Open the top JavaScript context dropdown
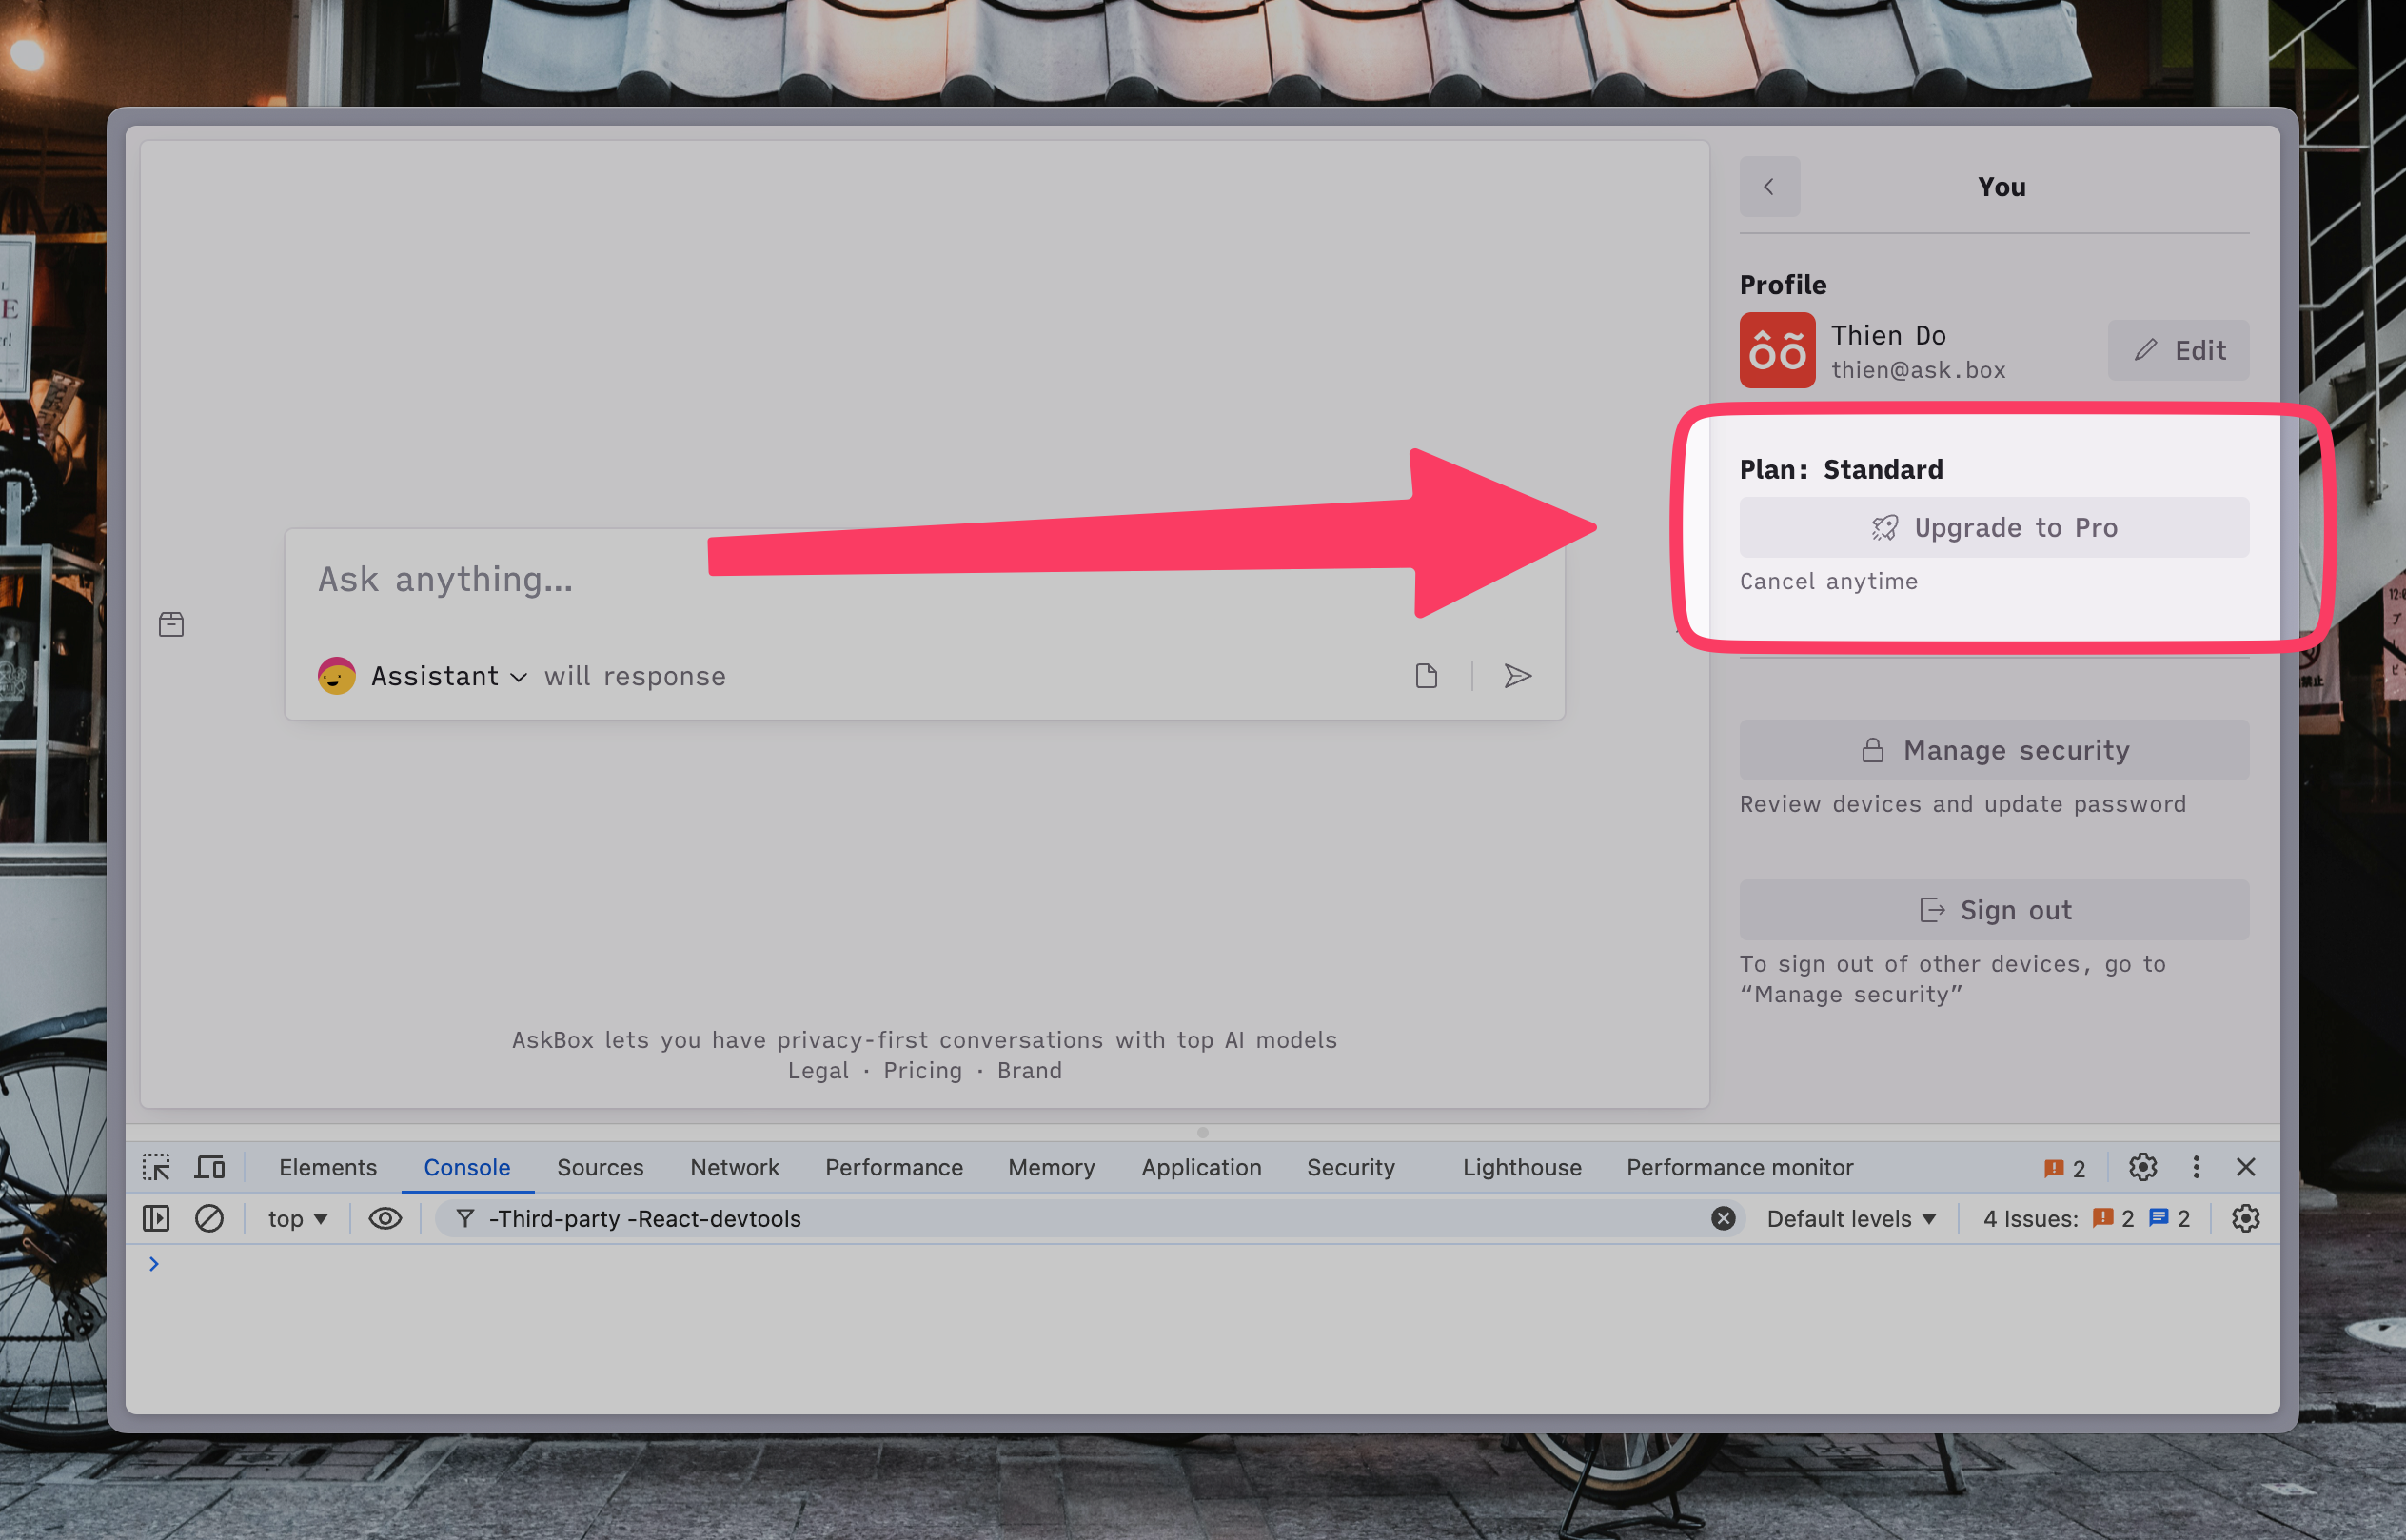Image resolution: width=2406 pixels, height=1540 pixels. click(x=298, y=1218)
